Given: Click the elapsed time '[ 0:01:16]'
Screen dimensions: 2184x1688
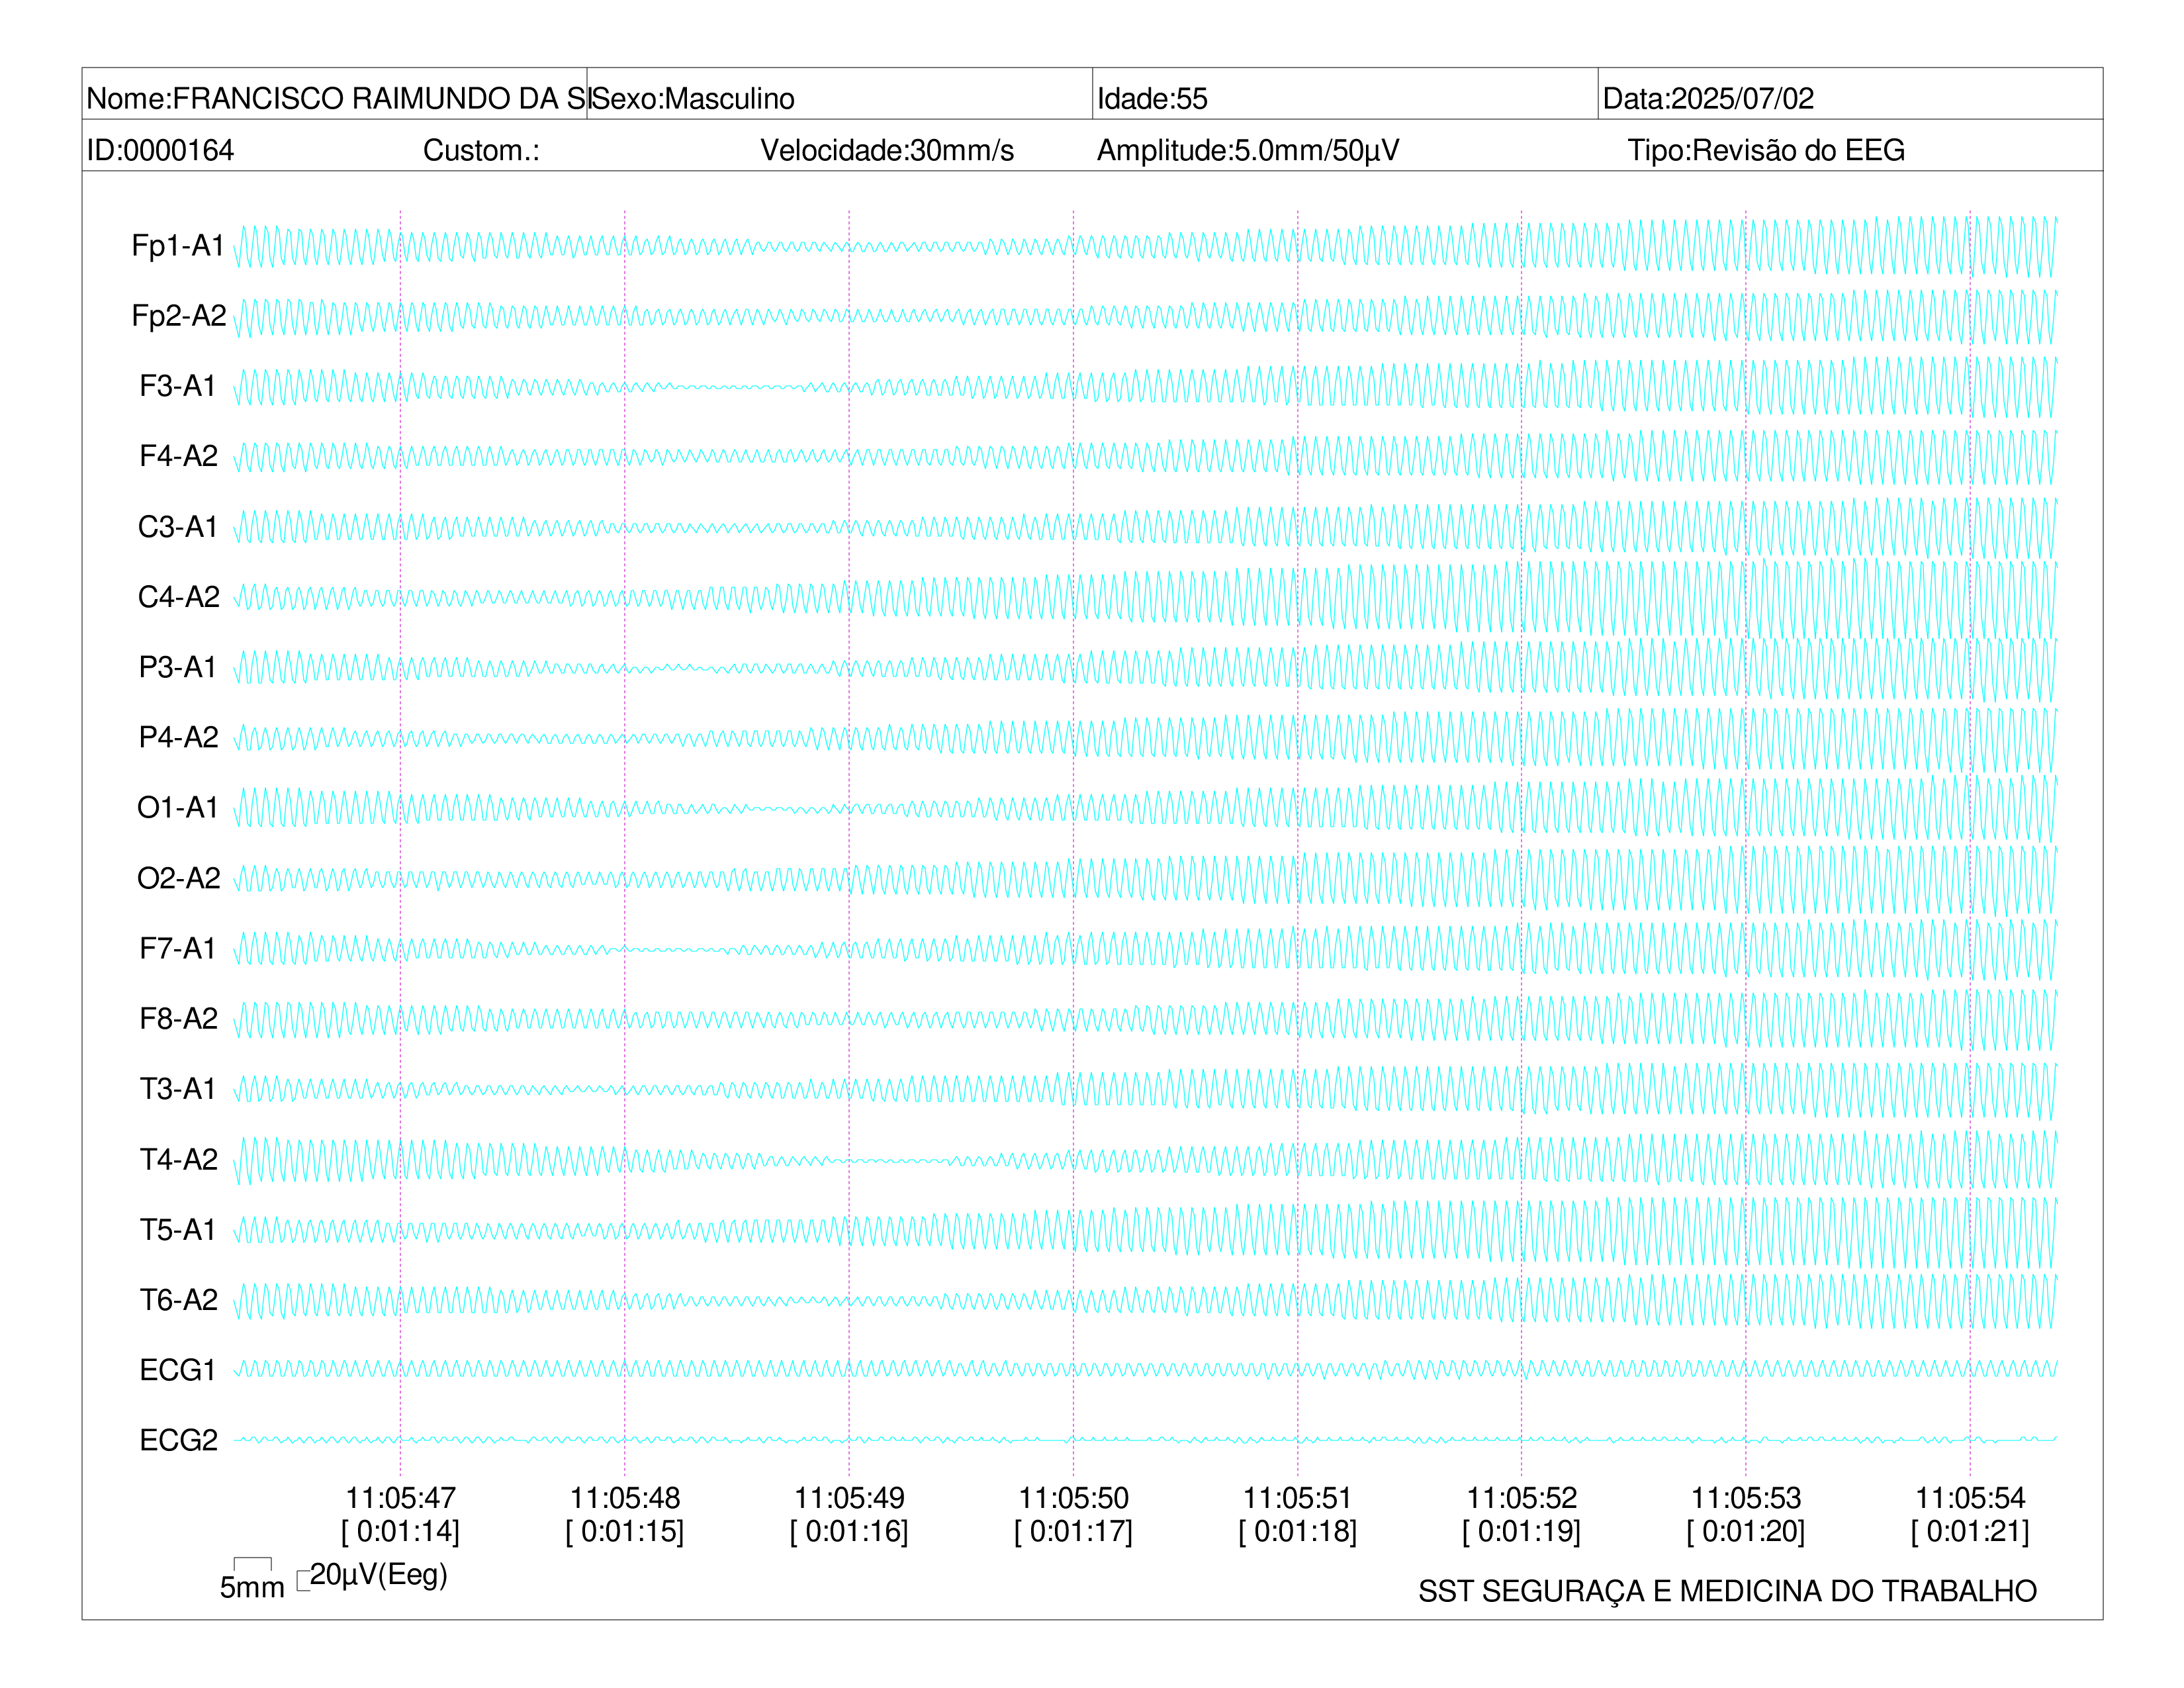Looking at the screenshot, I should 849,1531.
